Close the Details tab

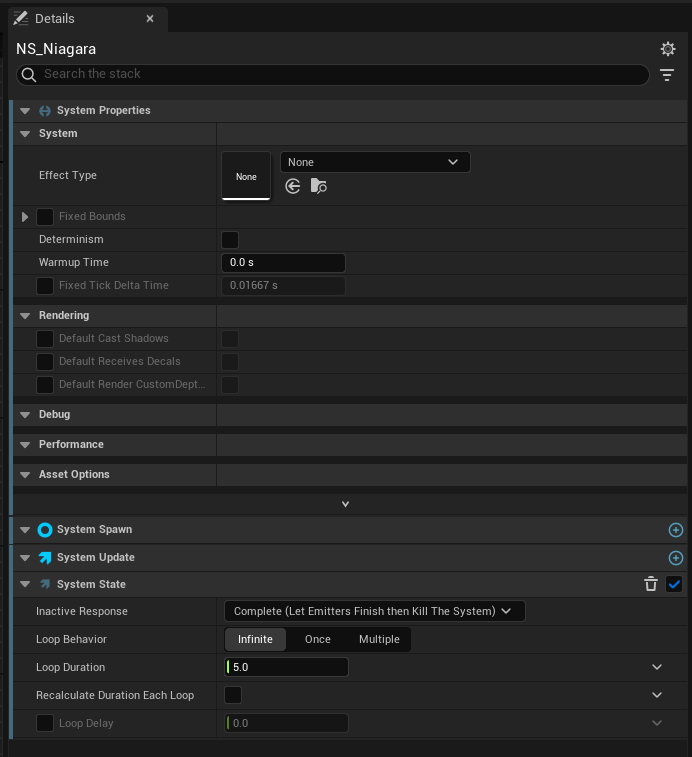point(150,19)
